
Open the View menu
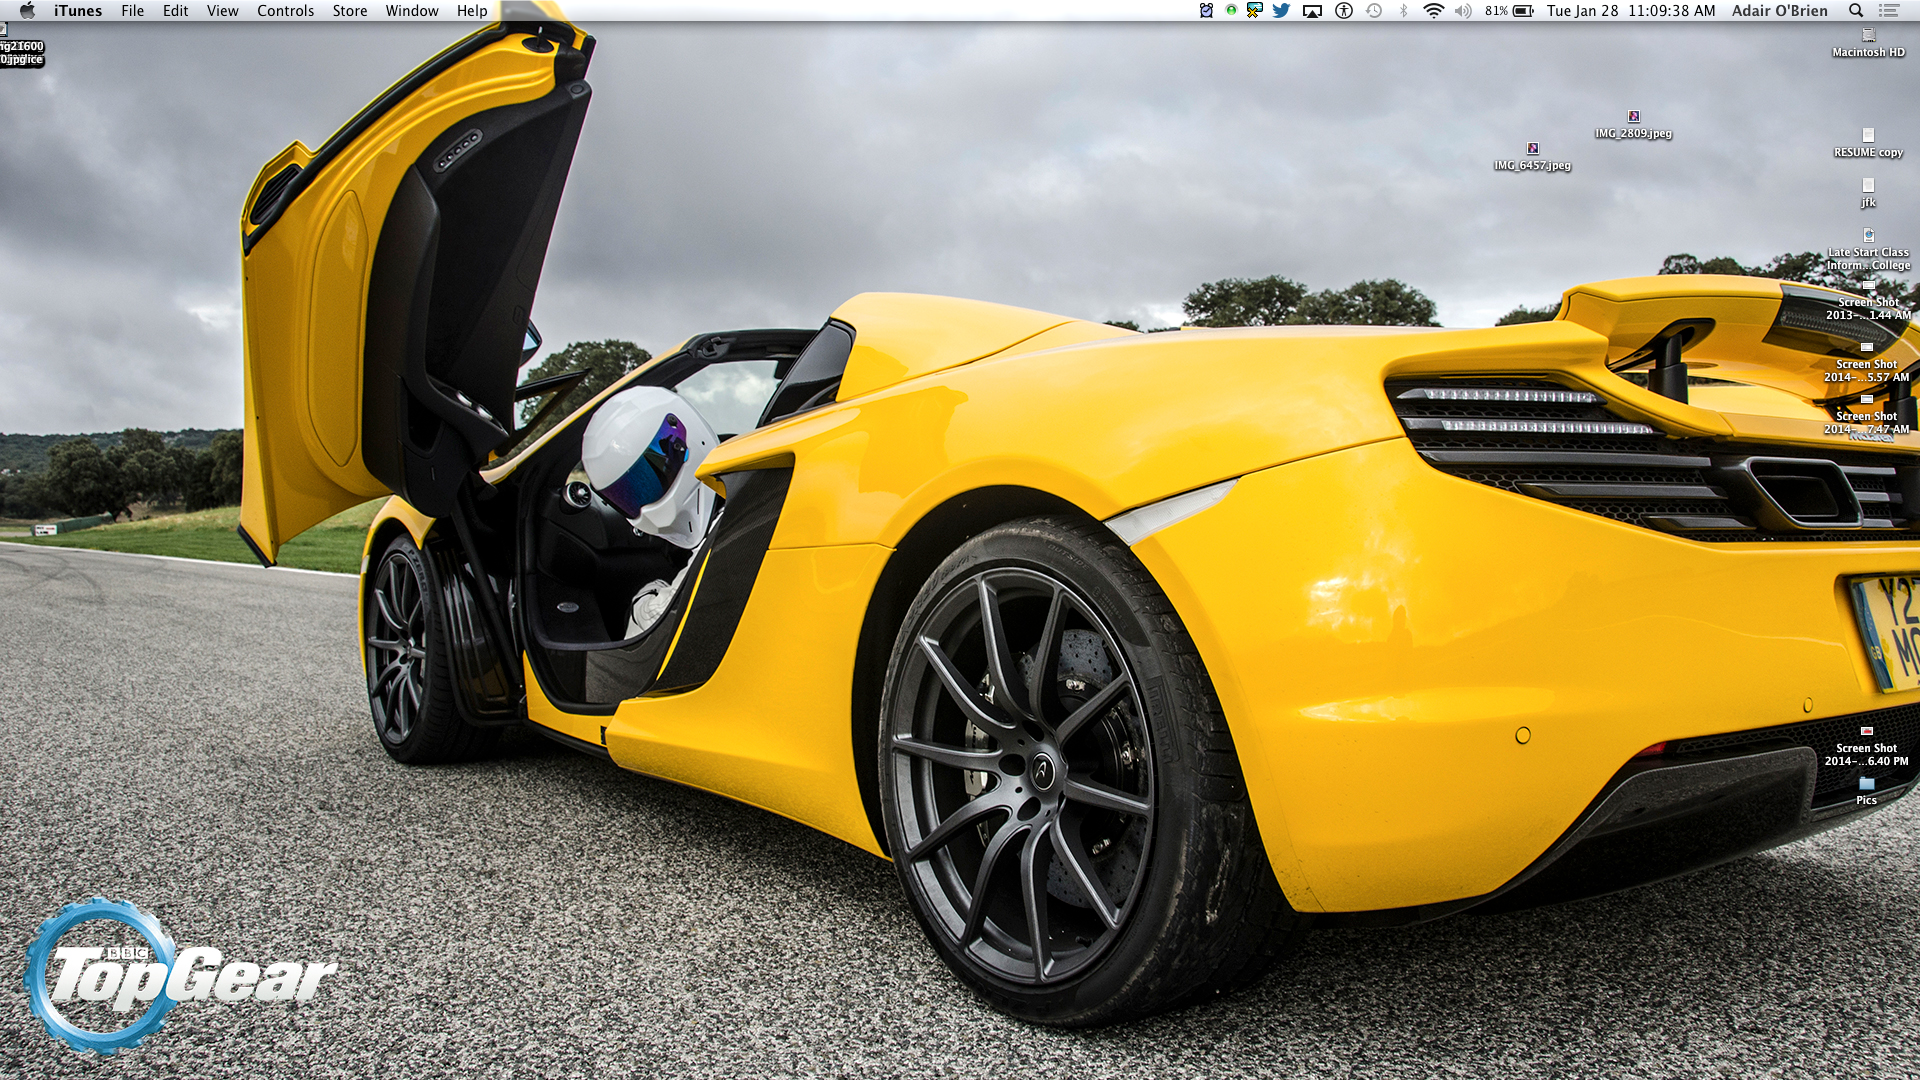click(x=222, y=10)
